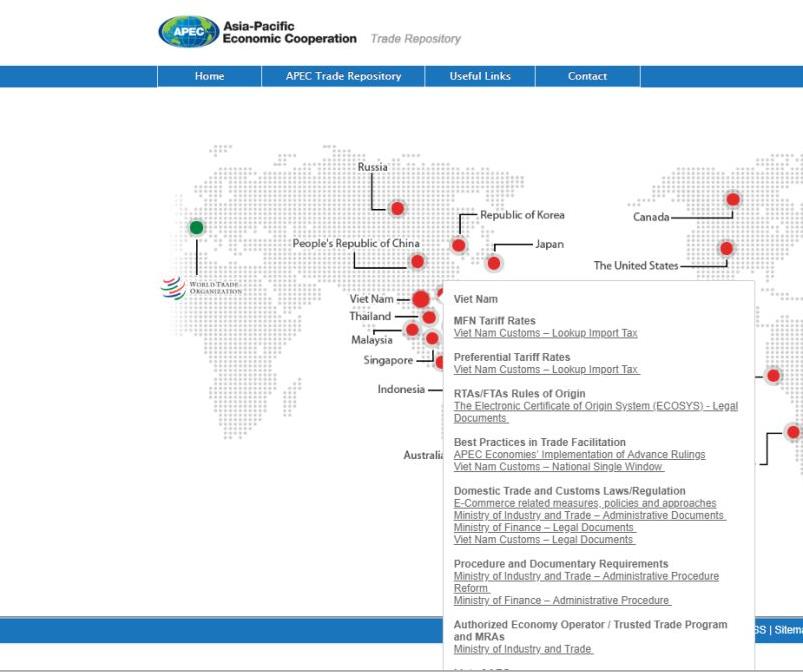Image resolution: width=803 pixels, height=672 pixels.
Task: Open the ECOSYS Legal Documents link
Action: 596,412
